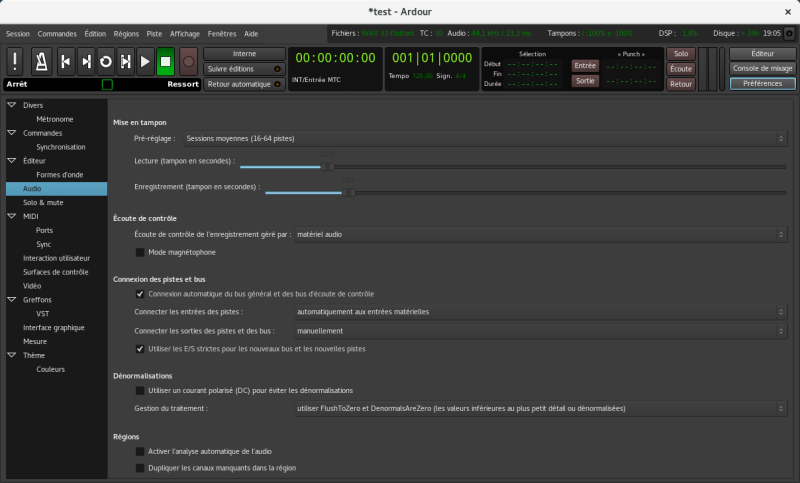Open Gestion du traitement dropdown

[540, 409]
